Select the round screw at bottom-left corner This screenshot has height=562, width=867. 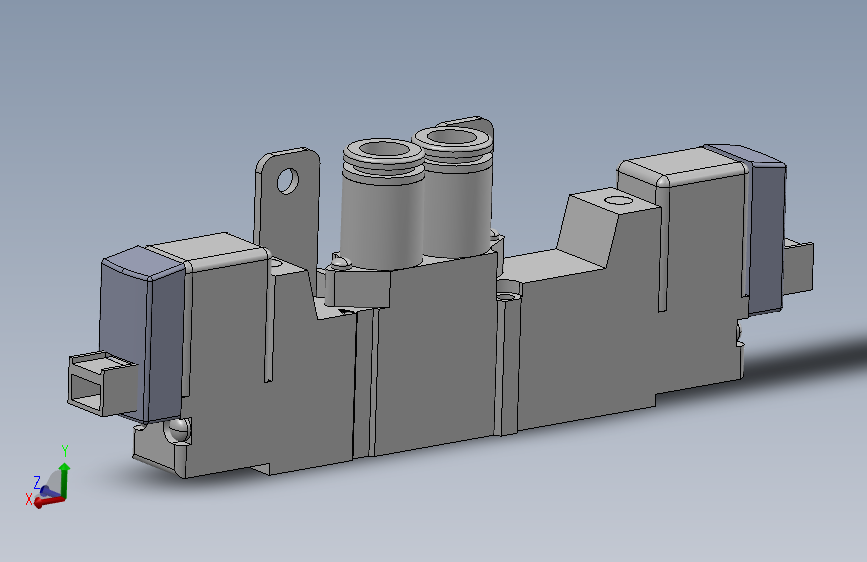(x=178, y=429)
